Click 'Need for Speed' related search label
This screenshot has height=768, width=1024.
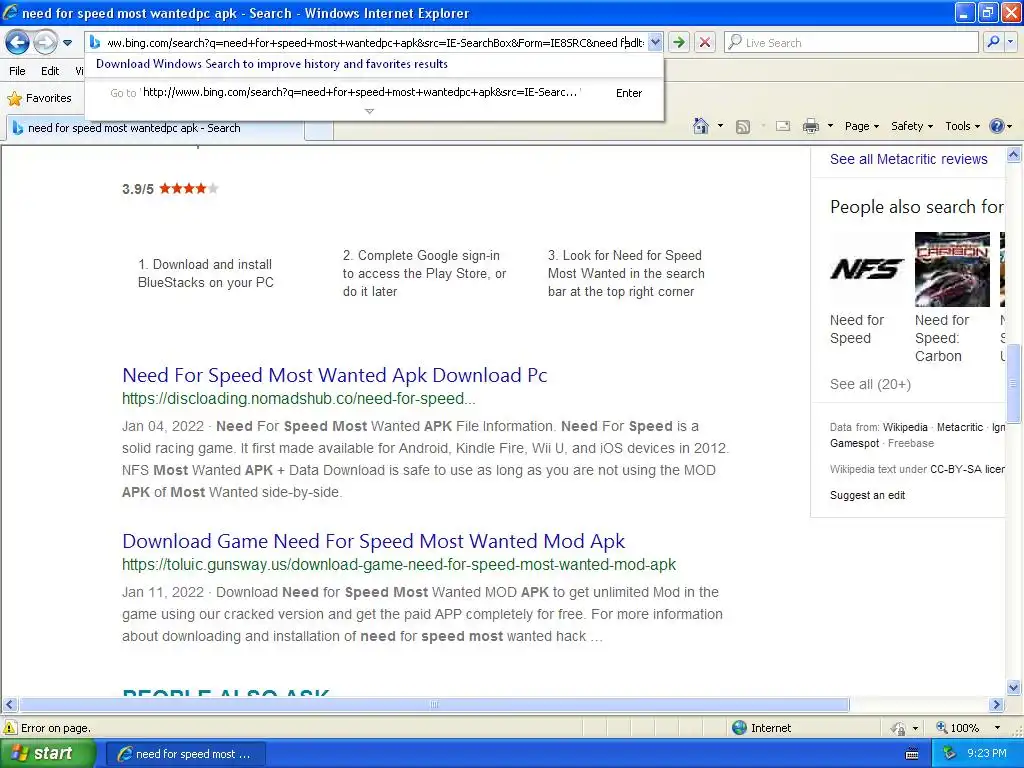[x=856, y=329]
